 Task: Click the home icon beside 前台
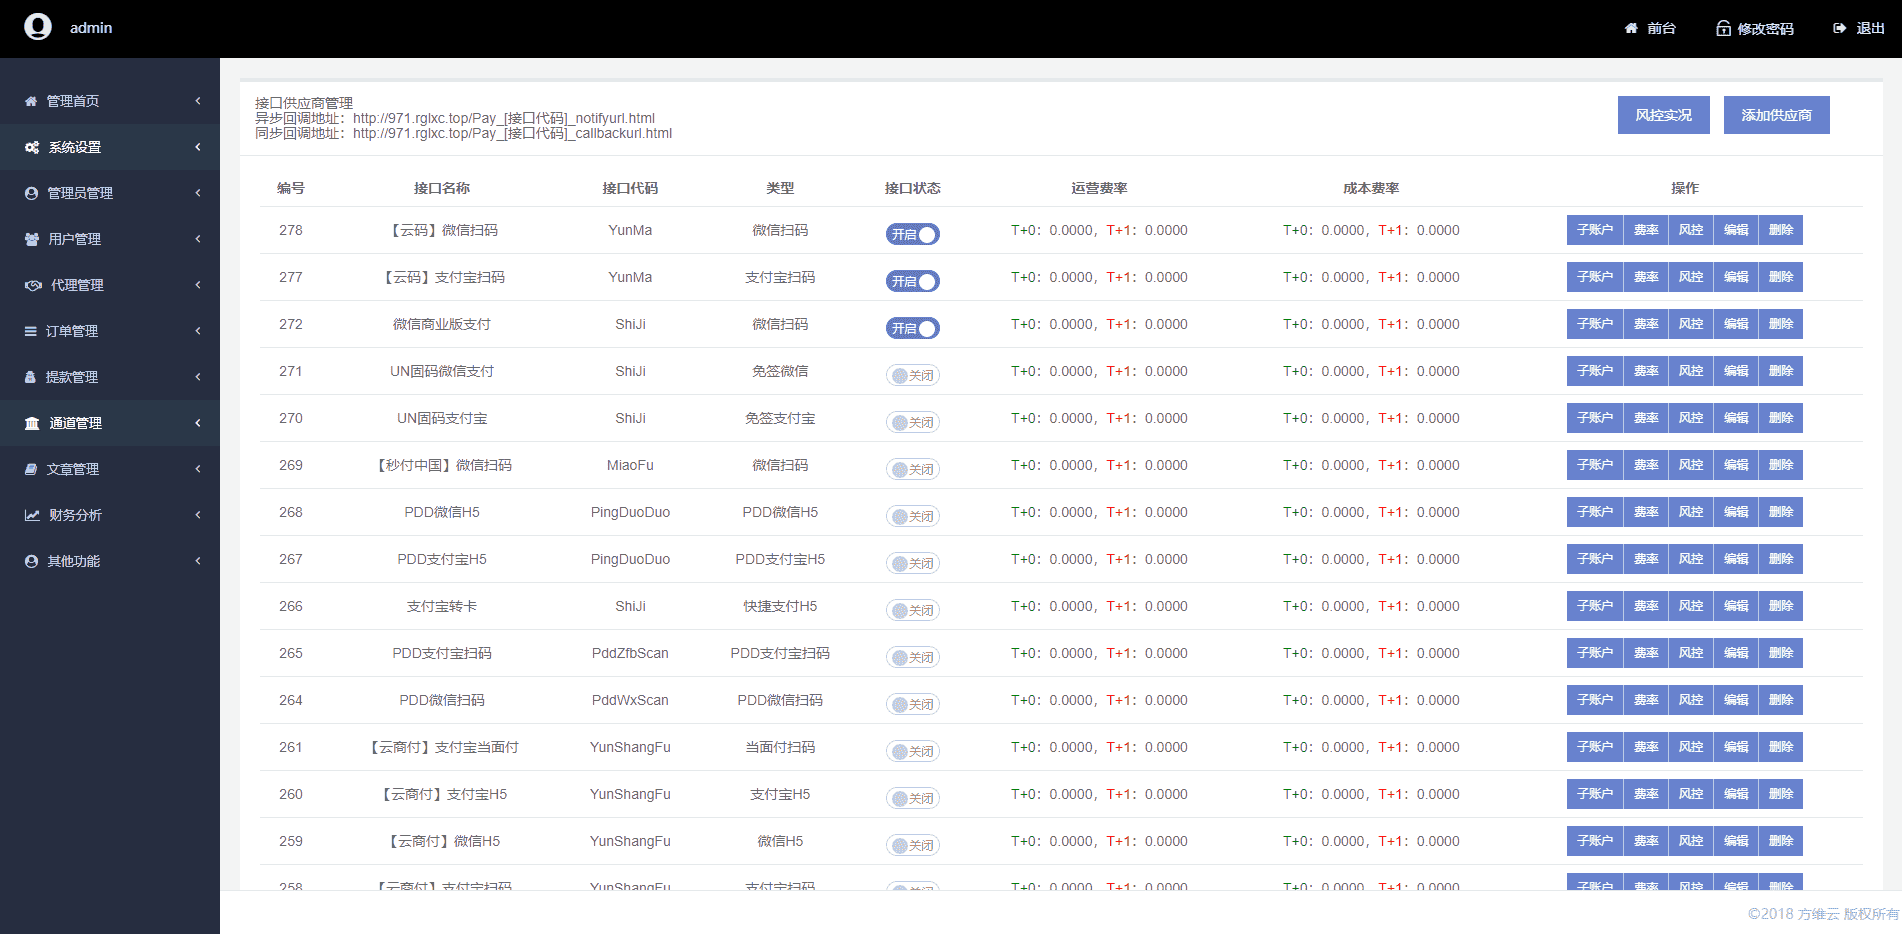point(1631,28)
